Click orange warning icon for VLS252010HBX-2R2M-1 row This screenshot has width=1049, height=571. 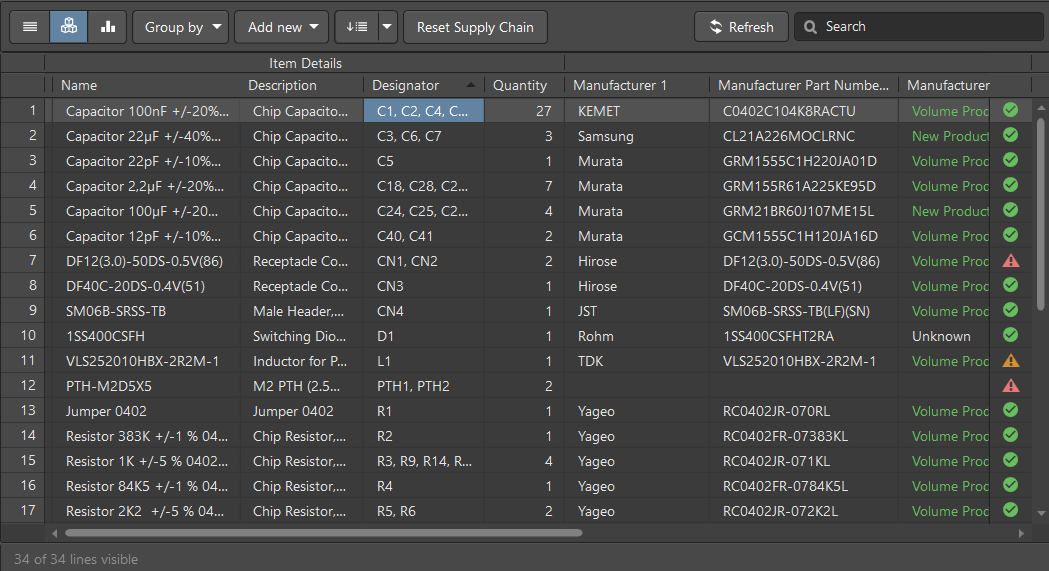click(x=1011, y=361)
